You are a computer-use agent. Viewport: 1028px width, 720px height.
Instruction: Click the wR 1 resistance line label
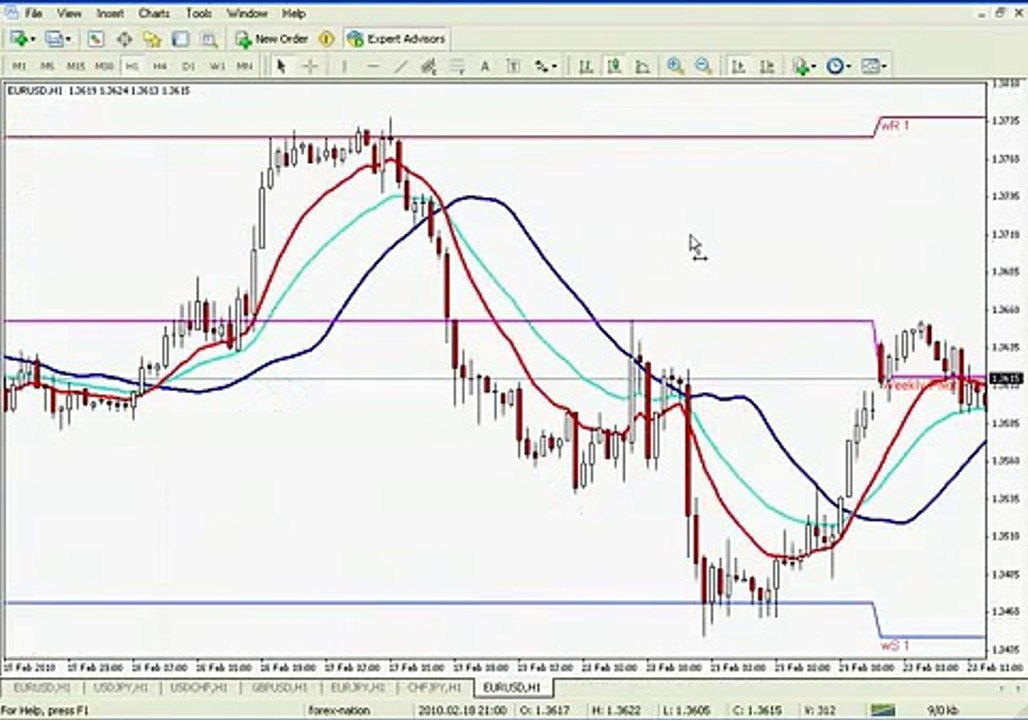point(896,125)
